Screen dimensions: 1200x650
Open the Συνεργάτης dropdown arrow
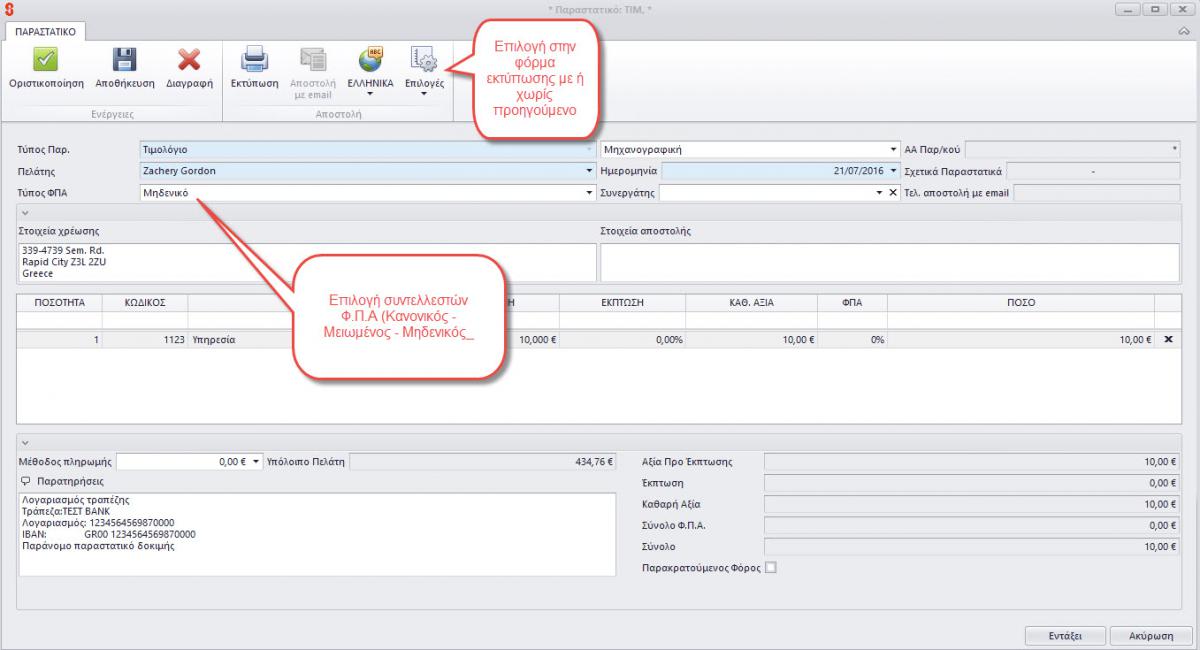point(878,192)
